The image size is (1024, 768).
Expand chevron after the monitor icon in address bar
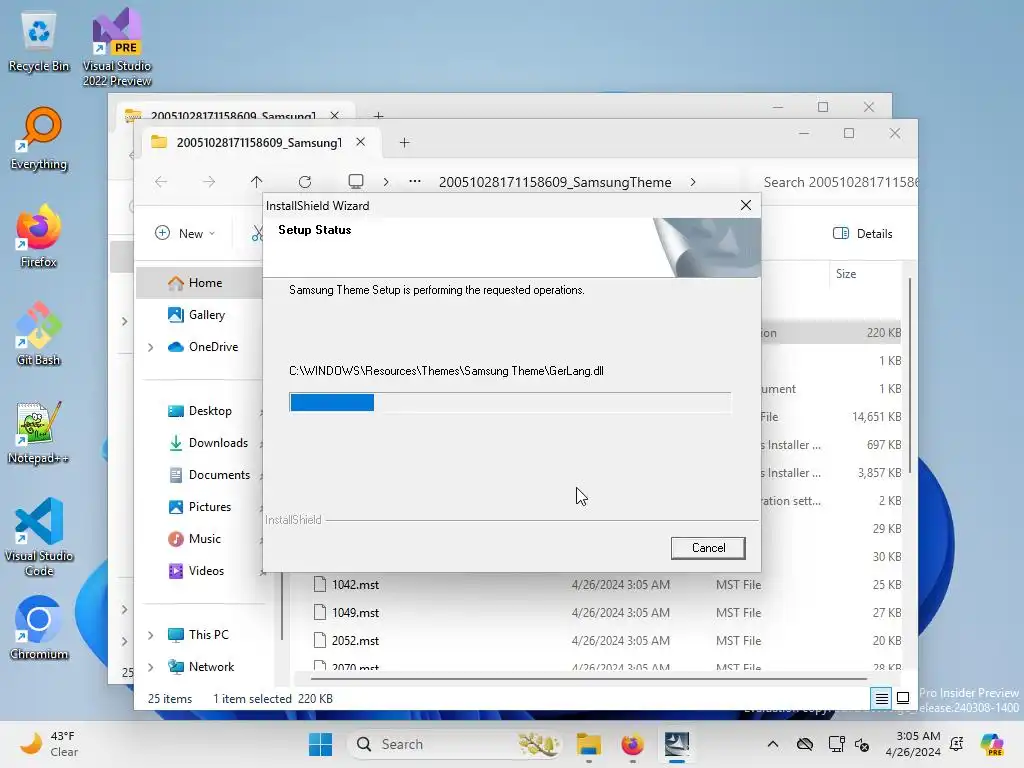click(386, 182)
